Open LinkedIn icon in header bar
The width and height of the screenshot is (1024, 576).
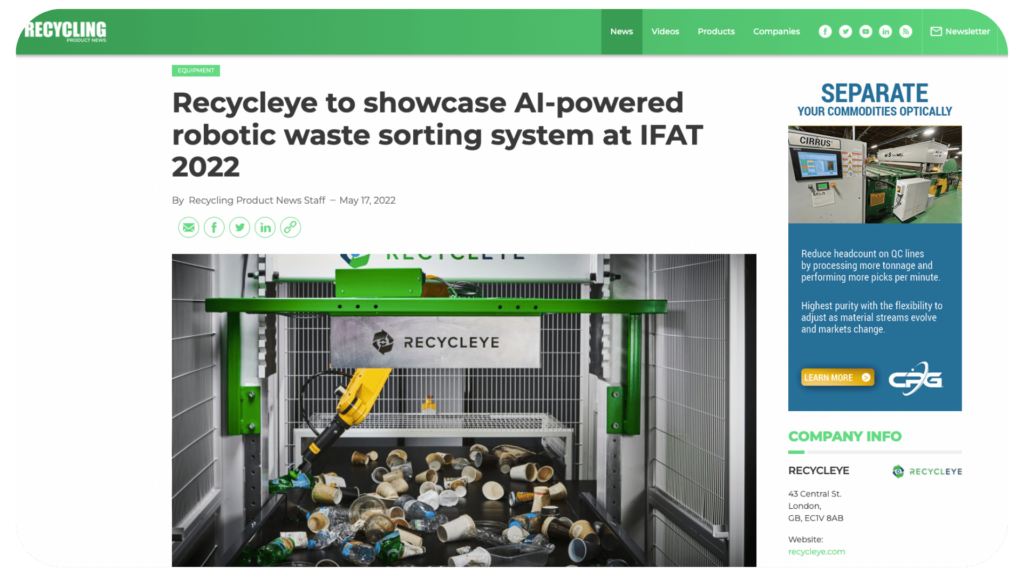pos(886,31)
